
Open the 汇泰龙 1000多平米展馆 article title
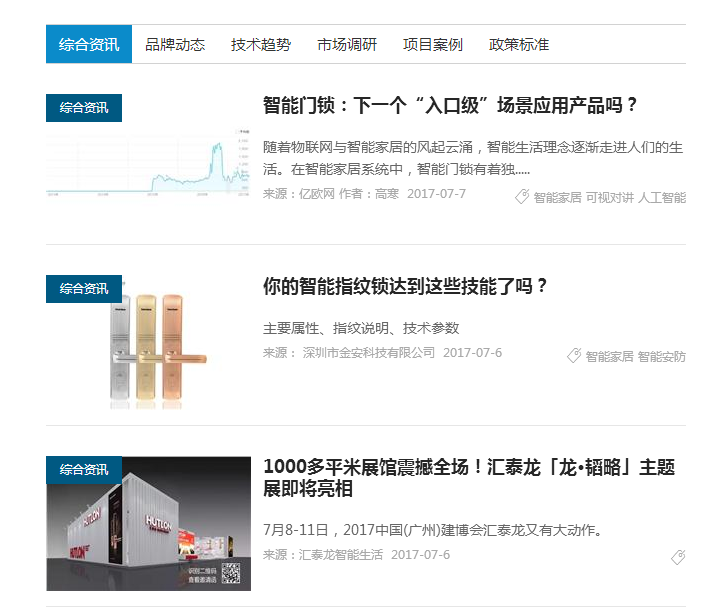click(468, 478)
